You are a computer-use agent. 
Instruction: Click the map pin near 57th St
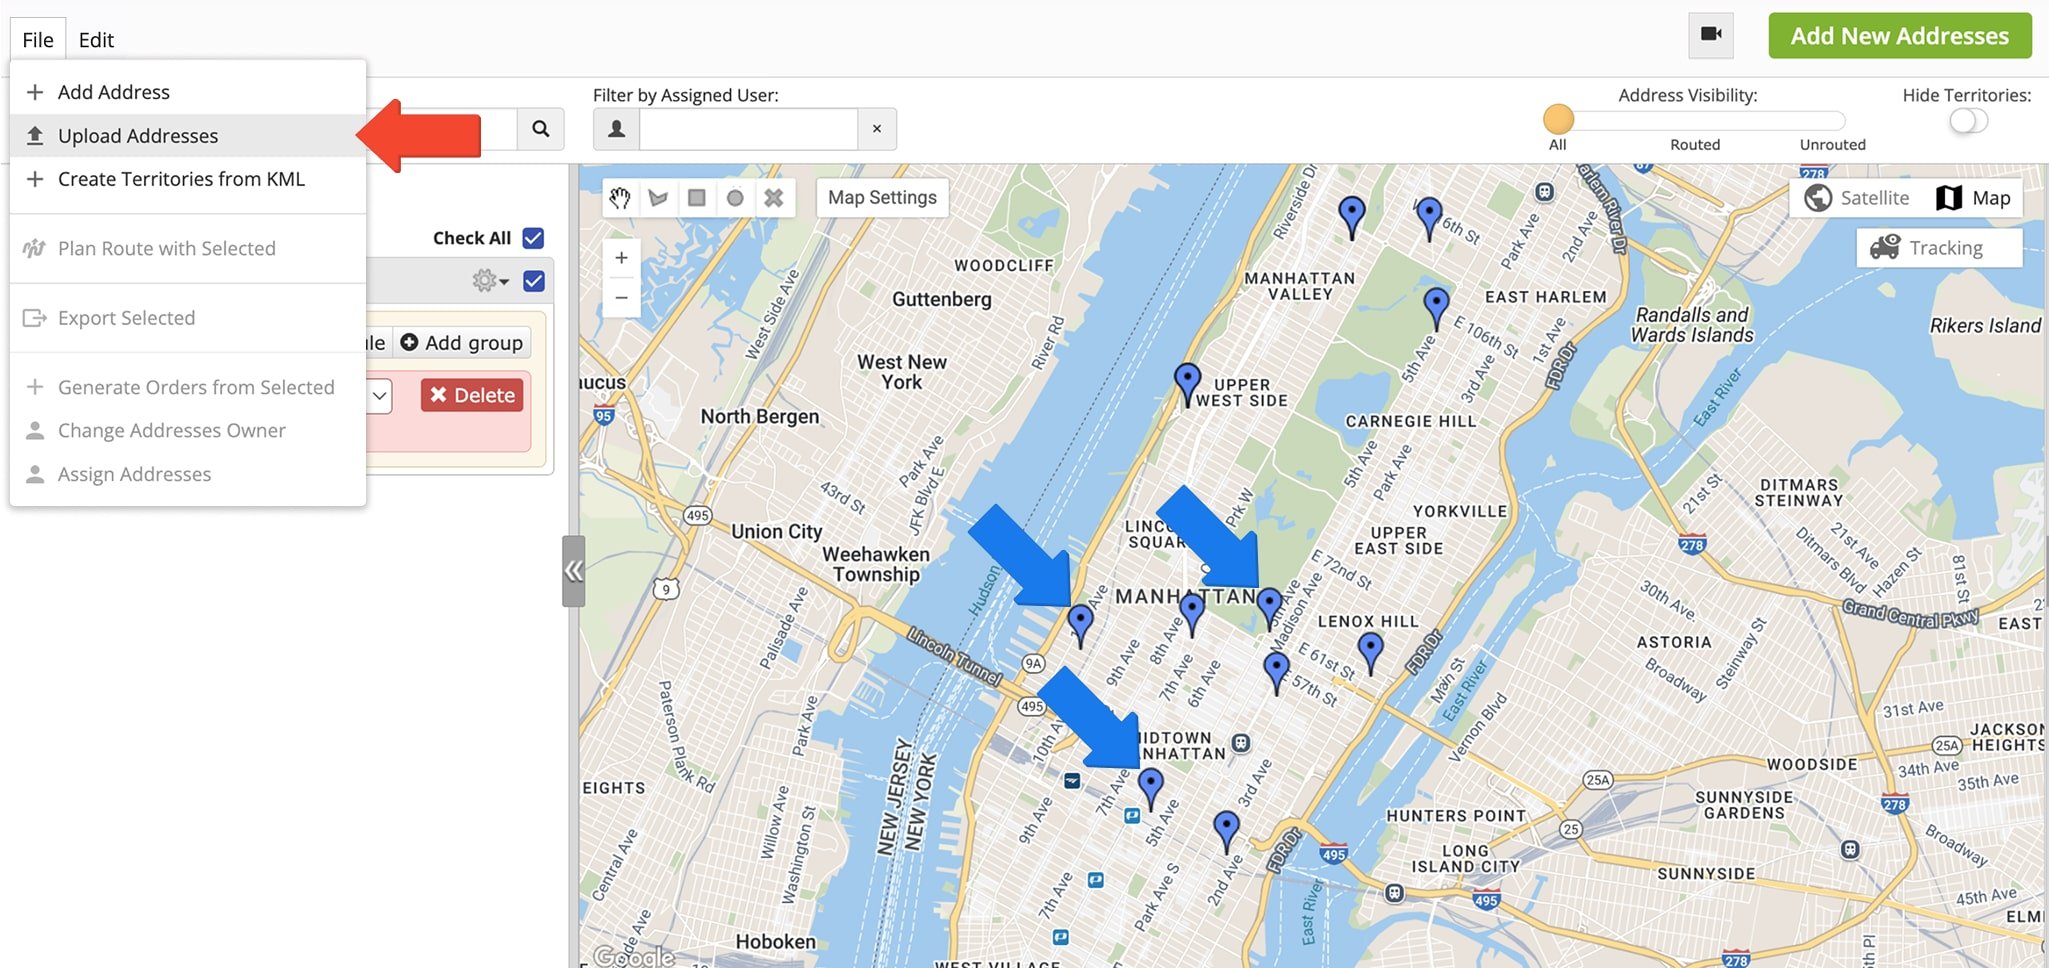tap(1277, 671)
